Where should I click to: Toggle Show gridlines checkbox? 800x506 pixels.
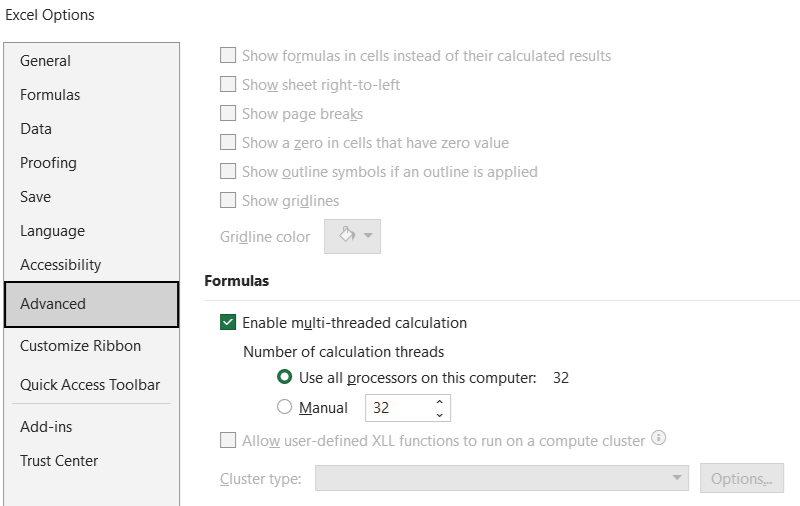228,201
